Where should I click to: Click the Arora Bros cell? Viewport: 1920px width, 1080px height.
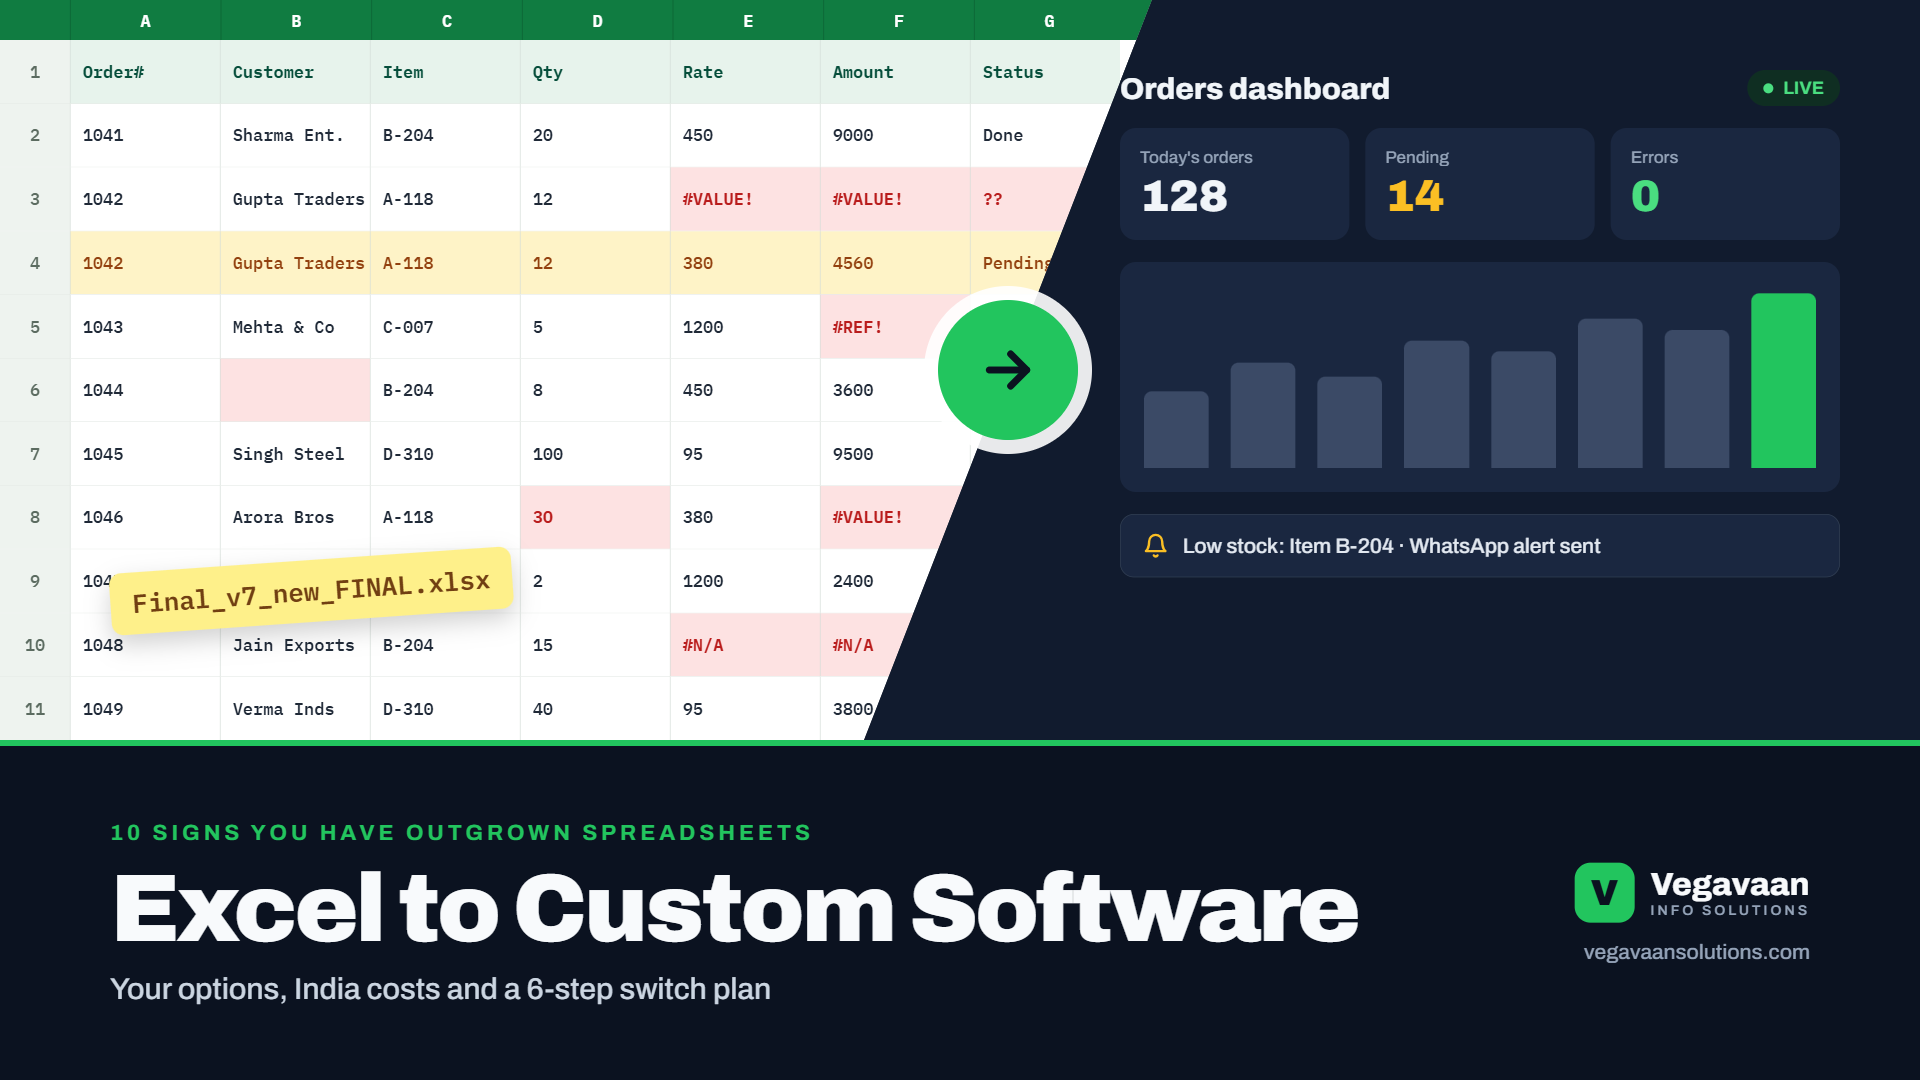295,517
